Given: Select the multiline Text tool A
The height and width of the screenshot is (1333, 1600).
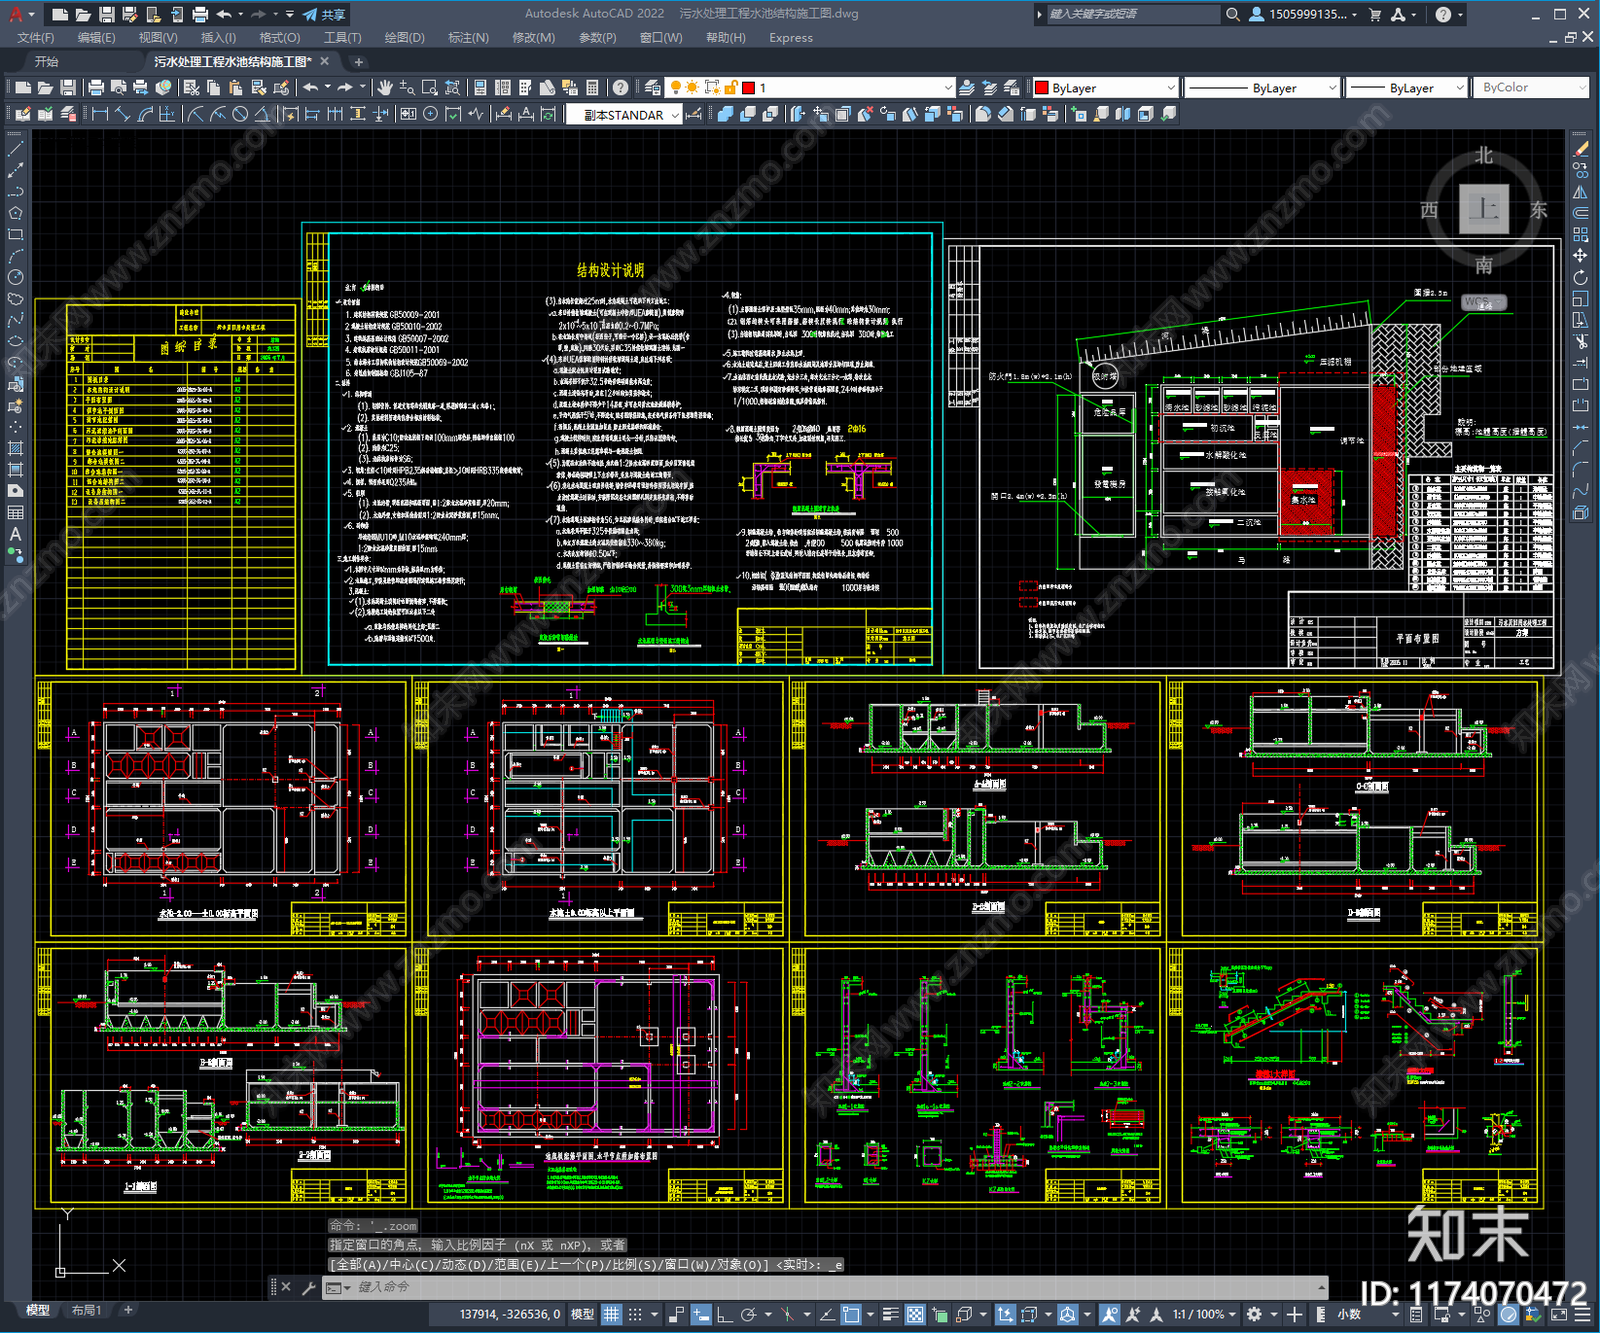Looking at the screenshot, I should click(15, 534).
